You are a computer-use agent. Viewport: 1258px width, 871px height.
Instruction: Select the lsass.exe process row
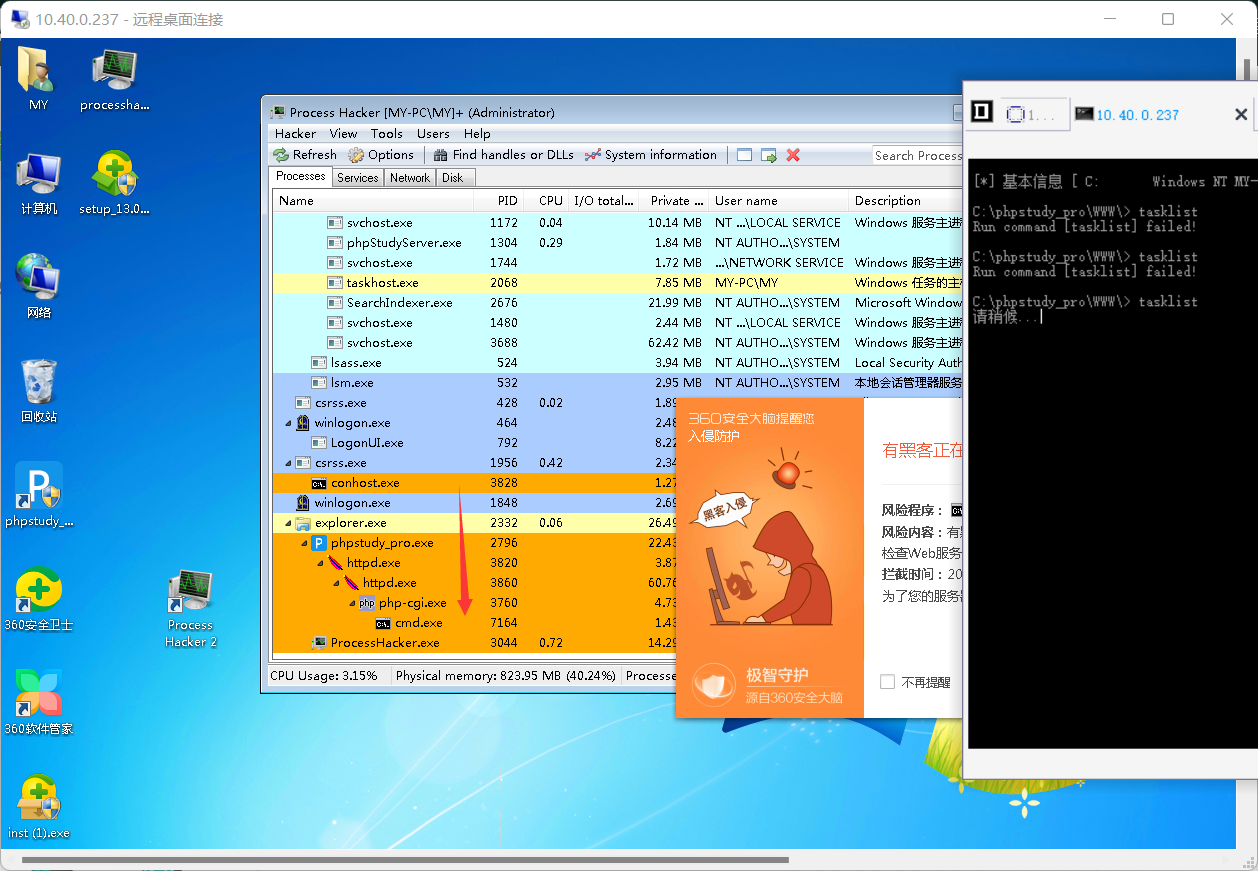tap(618, 363)
